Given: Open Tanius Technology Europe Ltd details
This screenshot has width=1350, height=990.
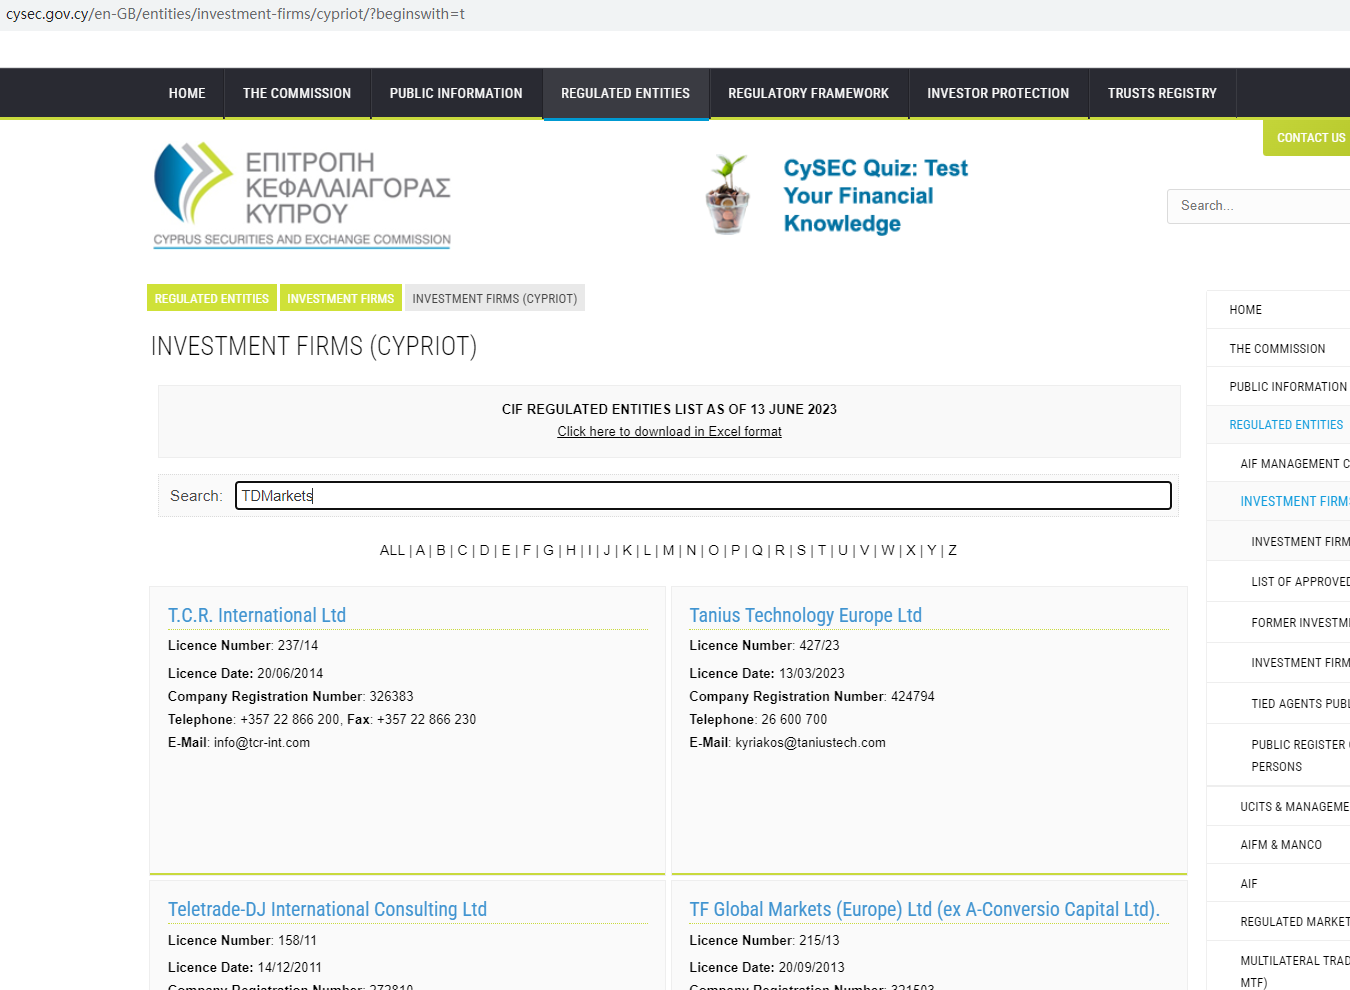Looking at the screenshot, I should (x=806, y=615).
